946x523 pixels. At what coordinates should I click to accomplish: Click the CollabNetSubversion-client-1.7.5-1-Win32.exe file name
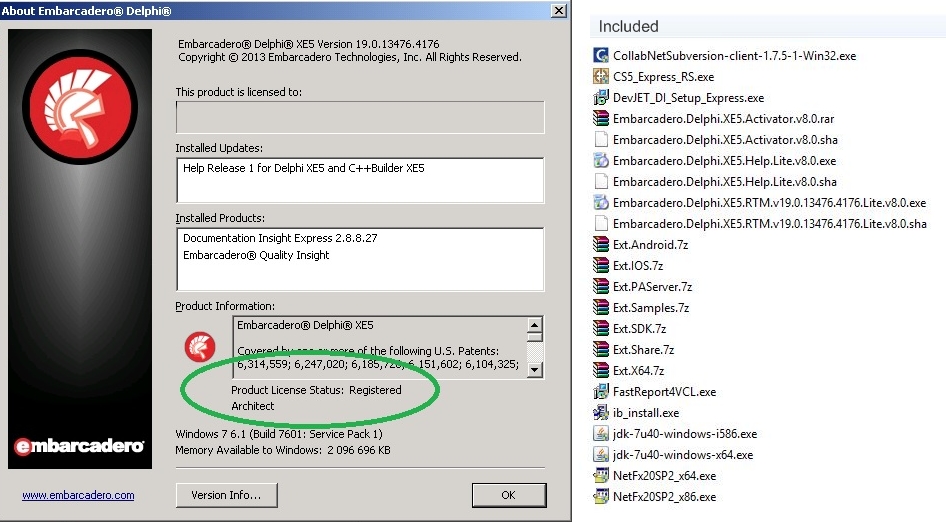(734, 55)
